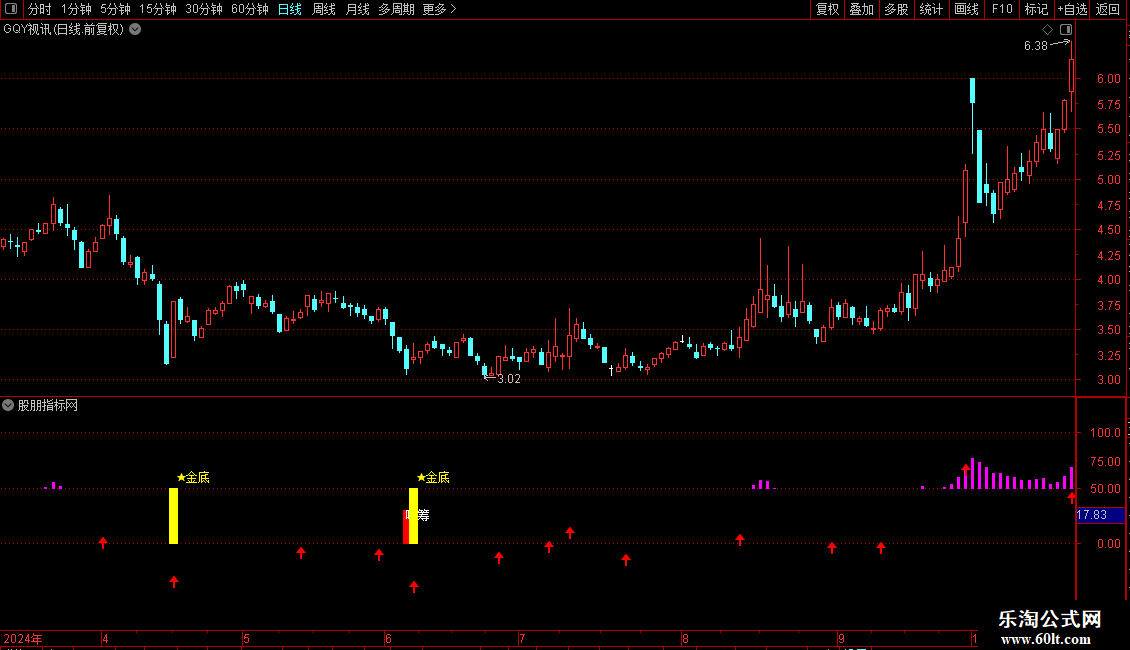Open the 复权 adjustment menu
The image size is (1130, 650).
(x=827, y=9)
